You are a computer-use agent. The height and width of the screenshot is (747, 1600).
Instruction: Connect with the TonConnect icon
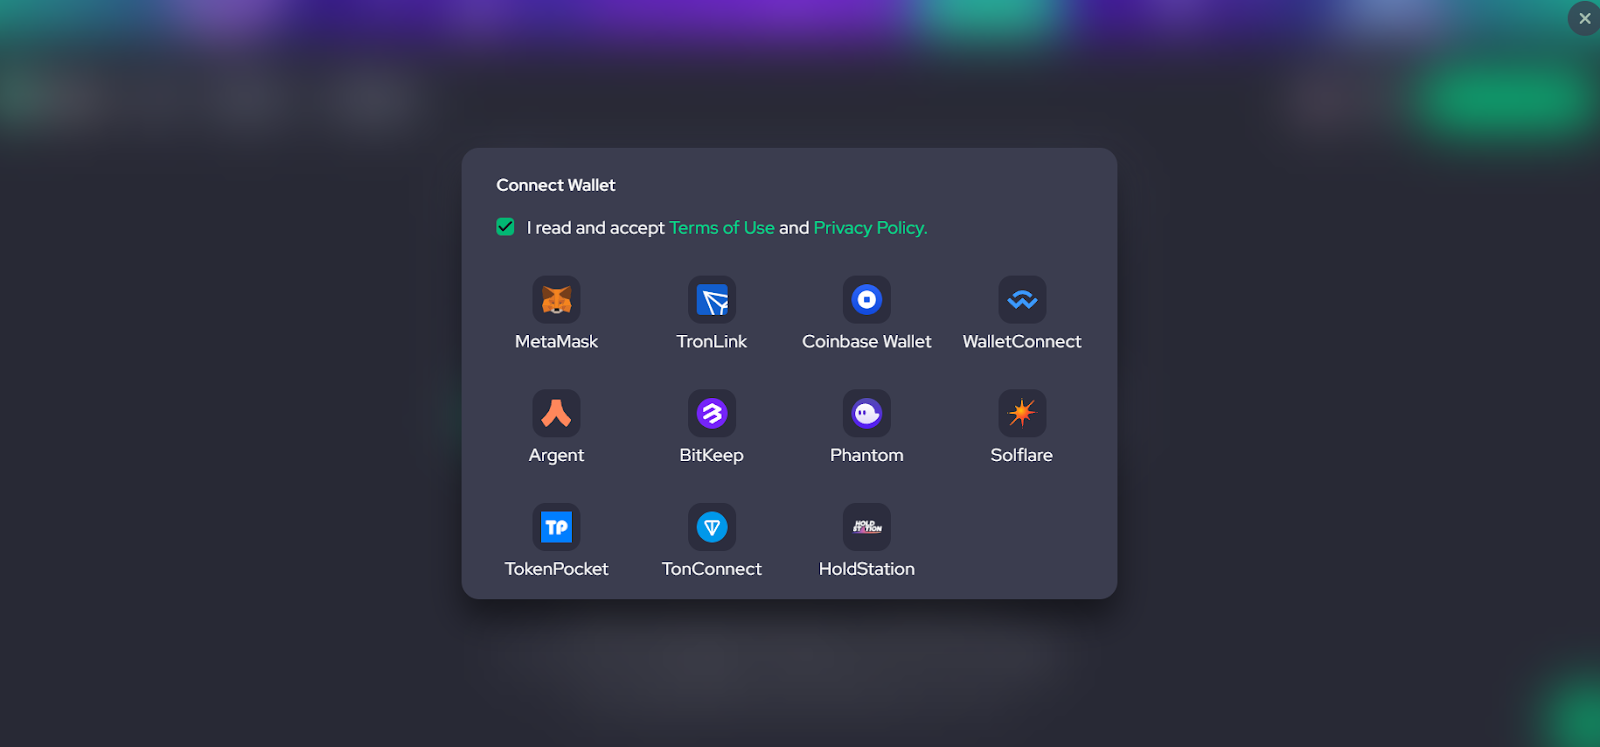[712, 527]
